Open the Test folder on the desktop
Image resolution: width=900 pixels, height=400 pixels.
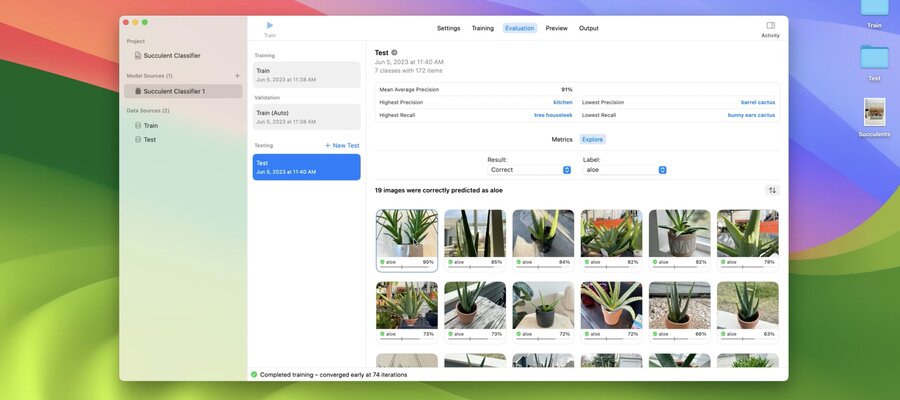click(x=874, y=57)
